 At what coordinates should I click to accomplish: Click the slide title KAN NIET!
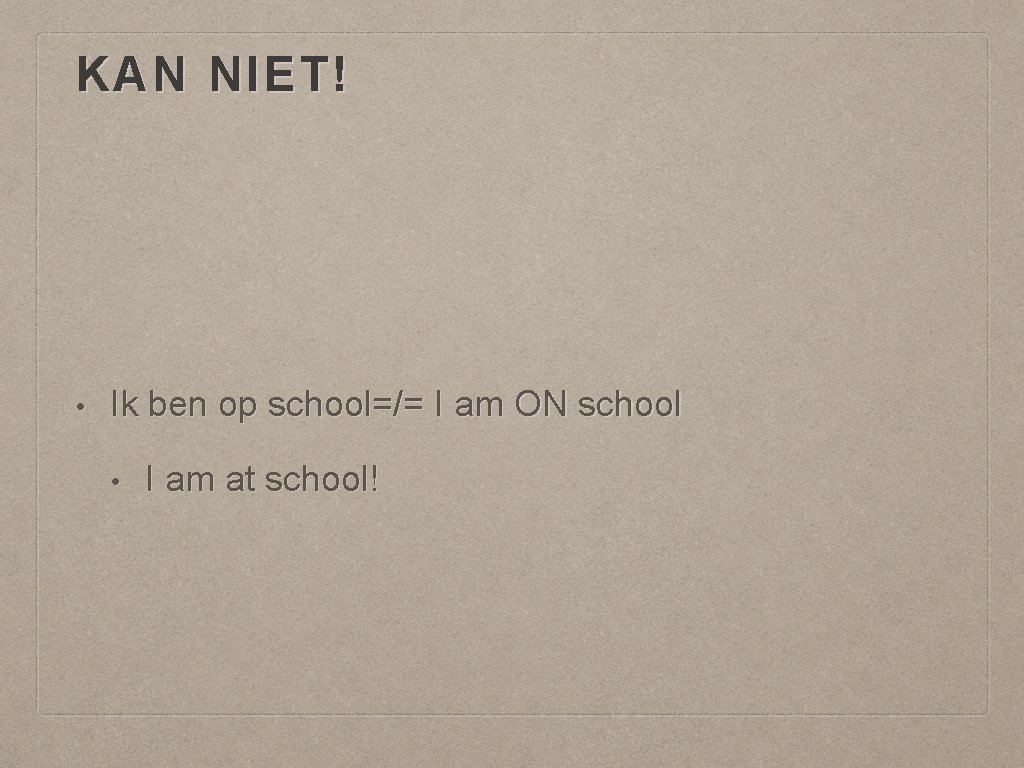tap(213, 75)
